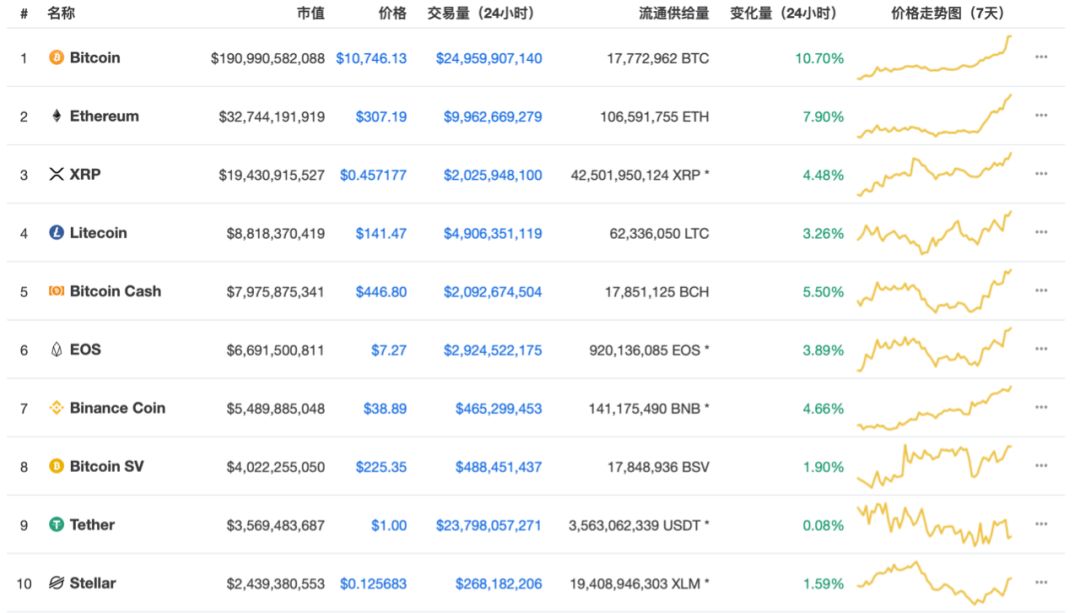Sort by the 市值 column header

(x=311, y=13)
